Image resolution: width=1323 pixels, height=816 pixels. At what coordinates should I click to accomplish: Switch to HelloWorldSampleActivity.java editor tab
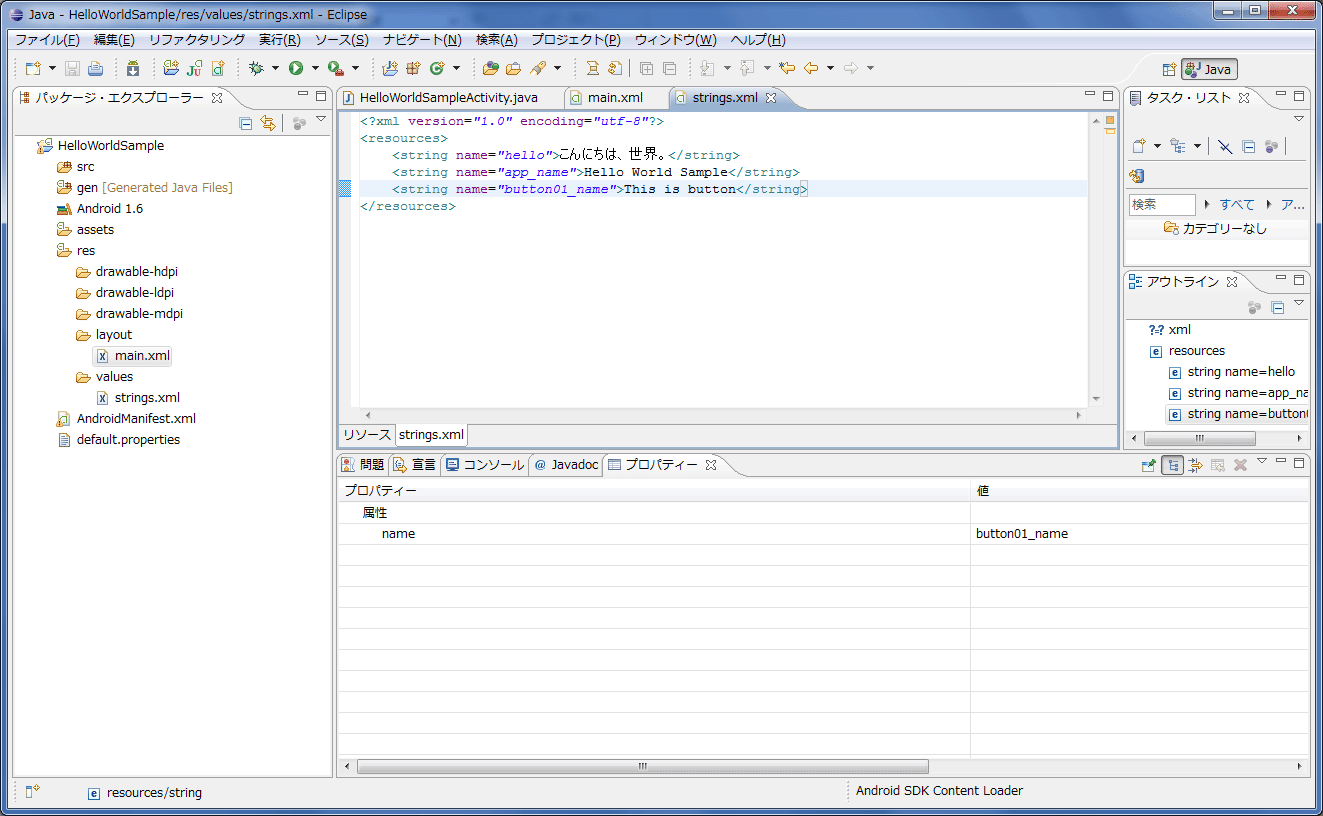point(449,98)
